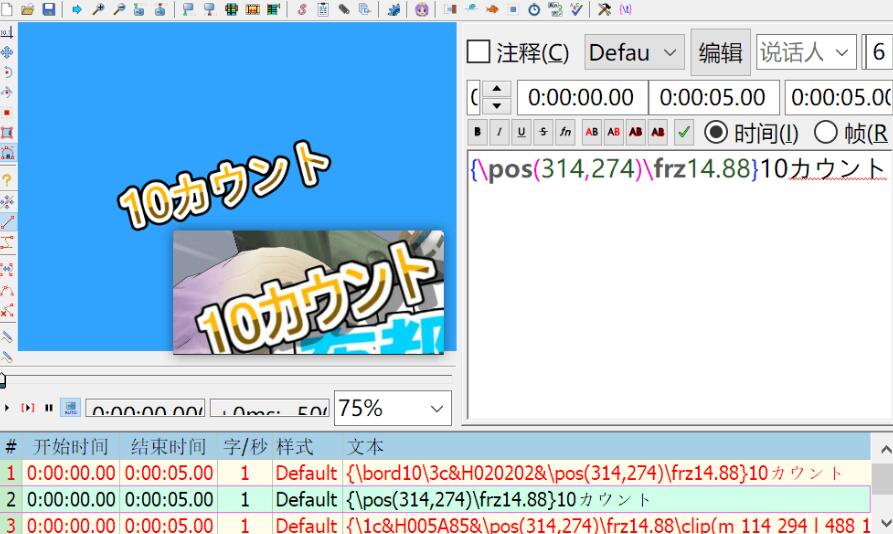Select the rectangle clip visual tool
Viewport: 893px width, 534px height.
tap(7, 133)
